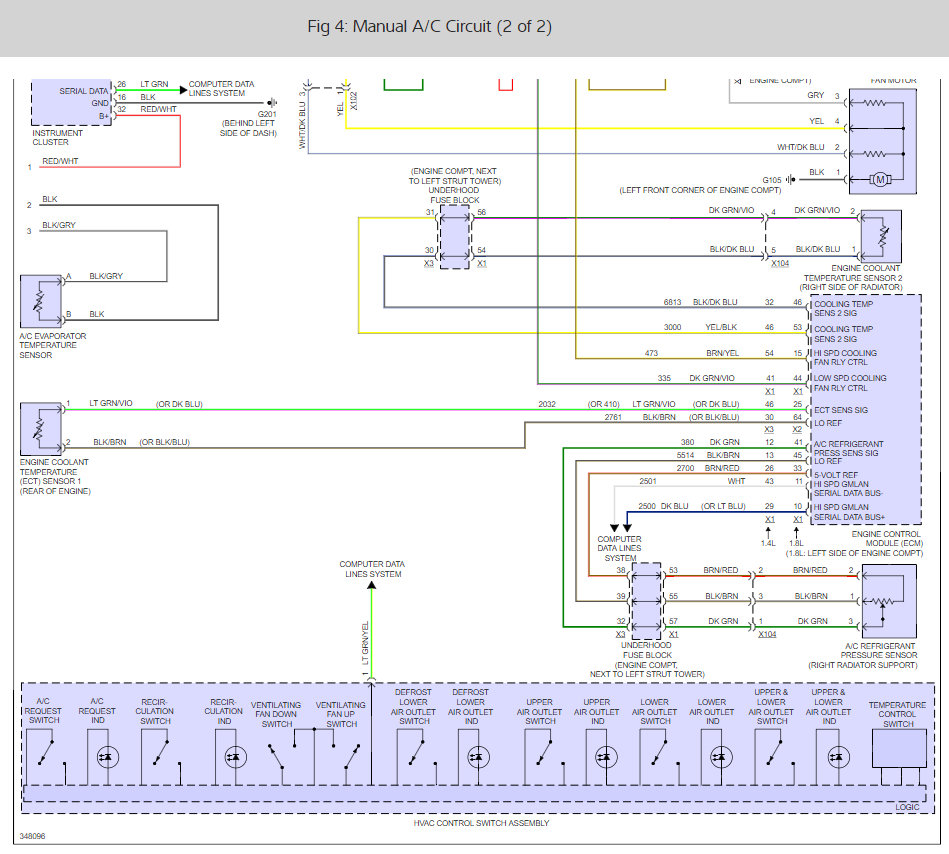Click the 'ENGINE CONTROL MODULE (ECM)' label
Screen dimensions: 949x854
[886, 539]
